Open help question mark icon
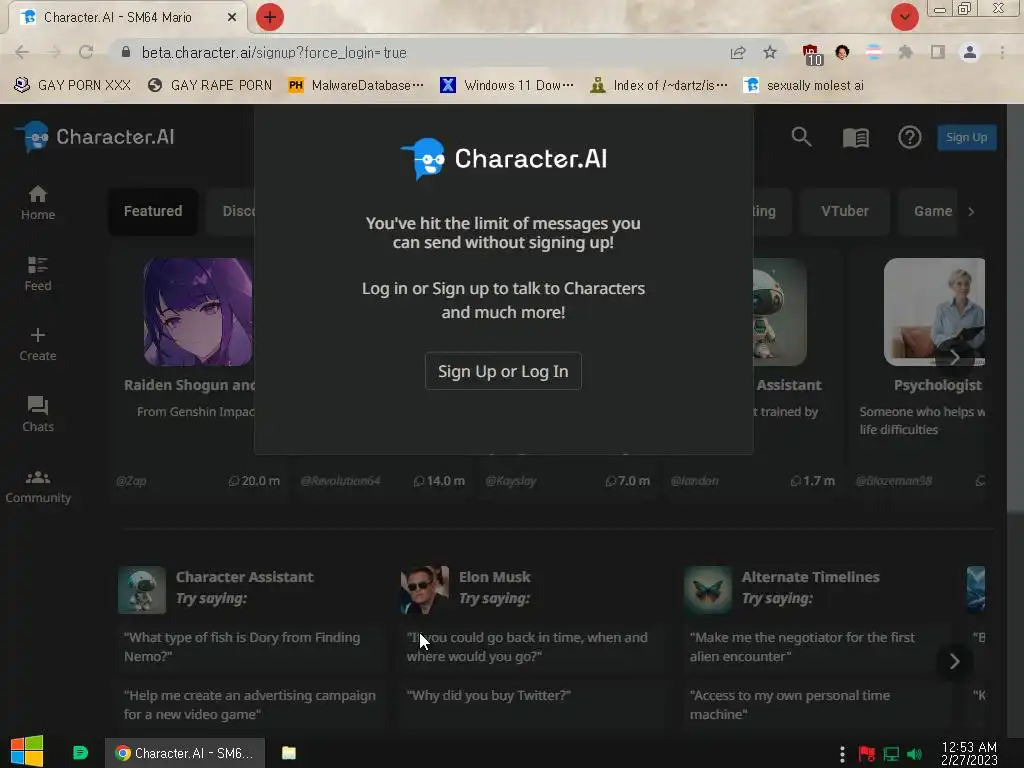 (x=909, y=137)
